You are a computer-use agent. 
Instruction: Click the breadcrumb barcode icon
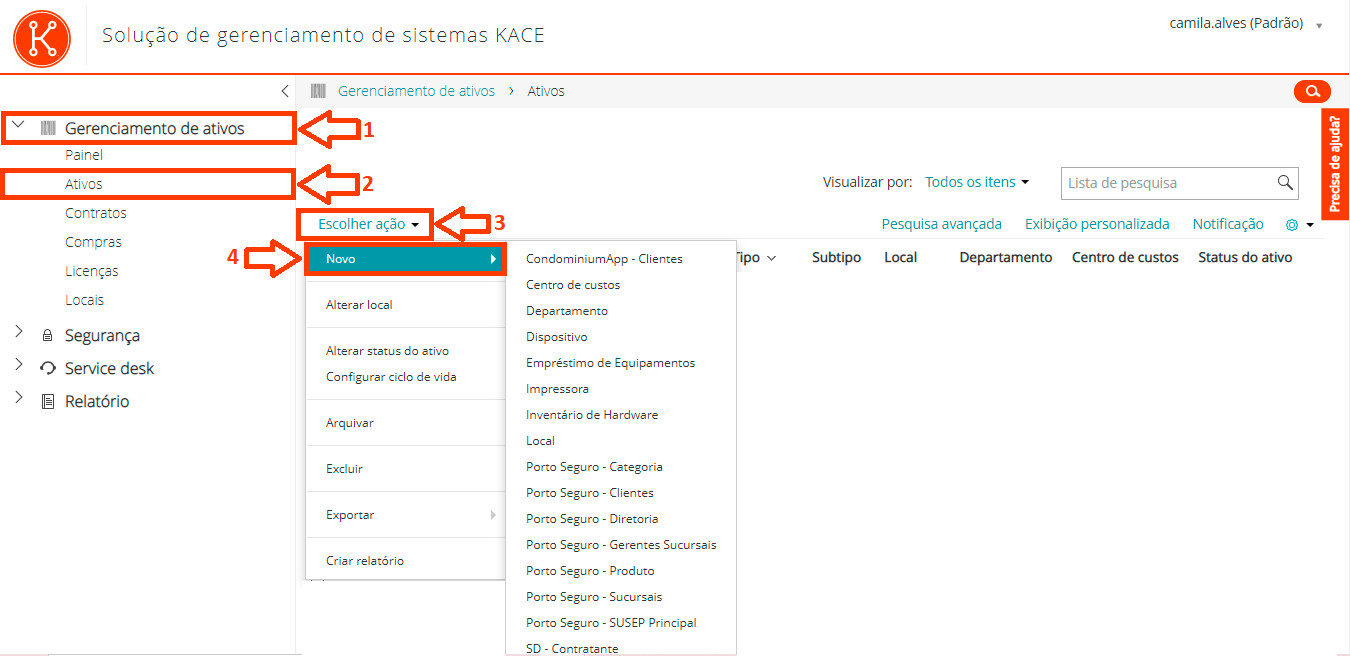(x=318, y=91)
